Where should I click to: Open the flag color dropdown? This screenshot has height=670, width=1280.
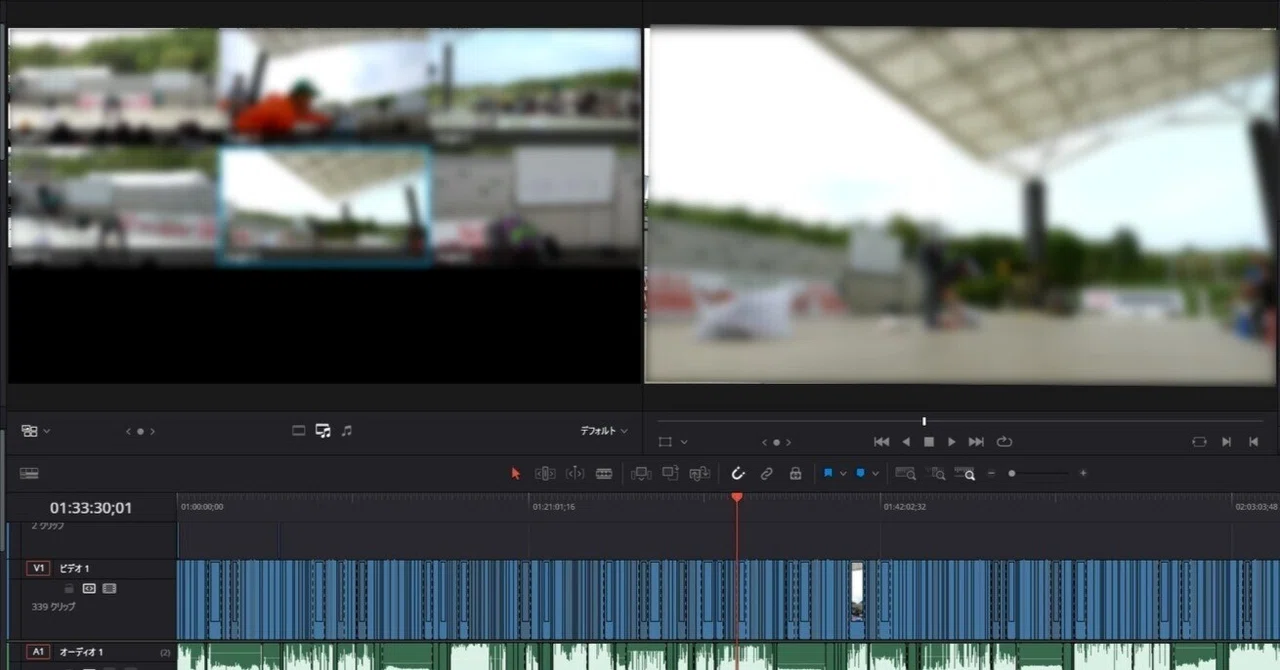(843, 473)
